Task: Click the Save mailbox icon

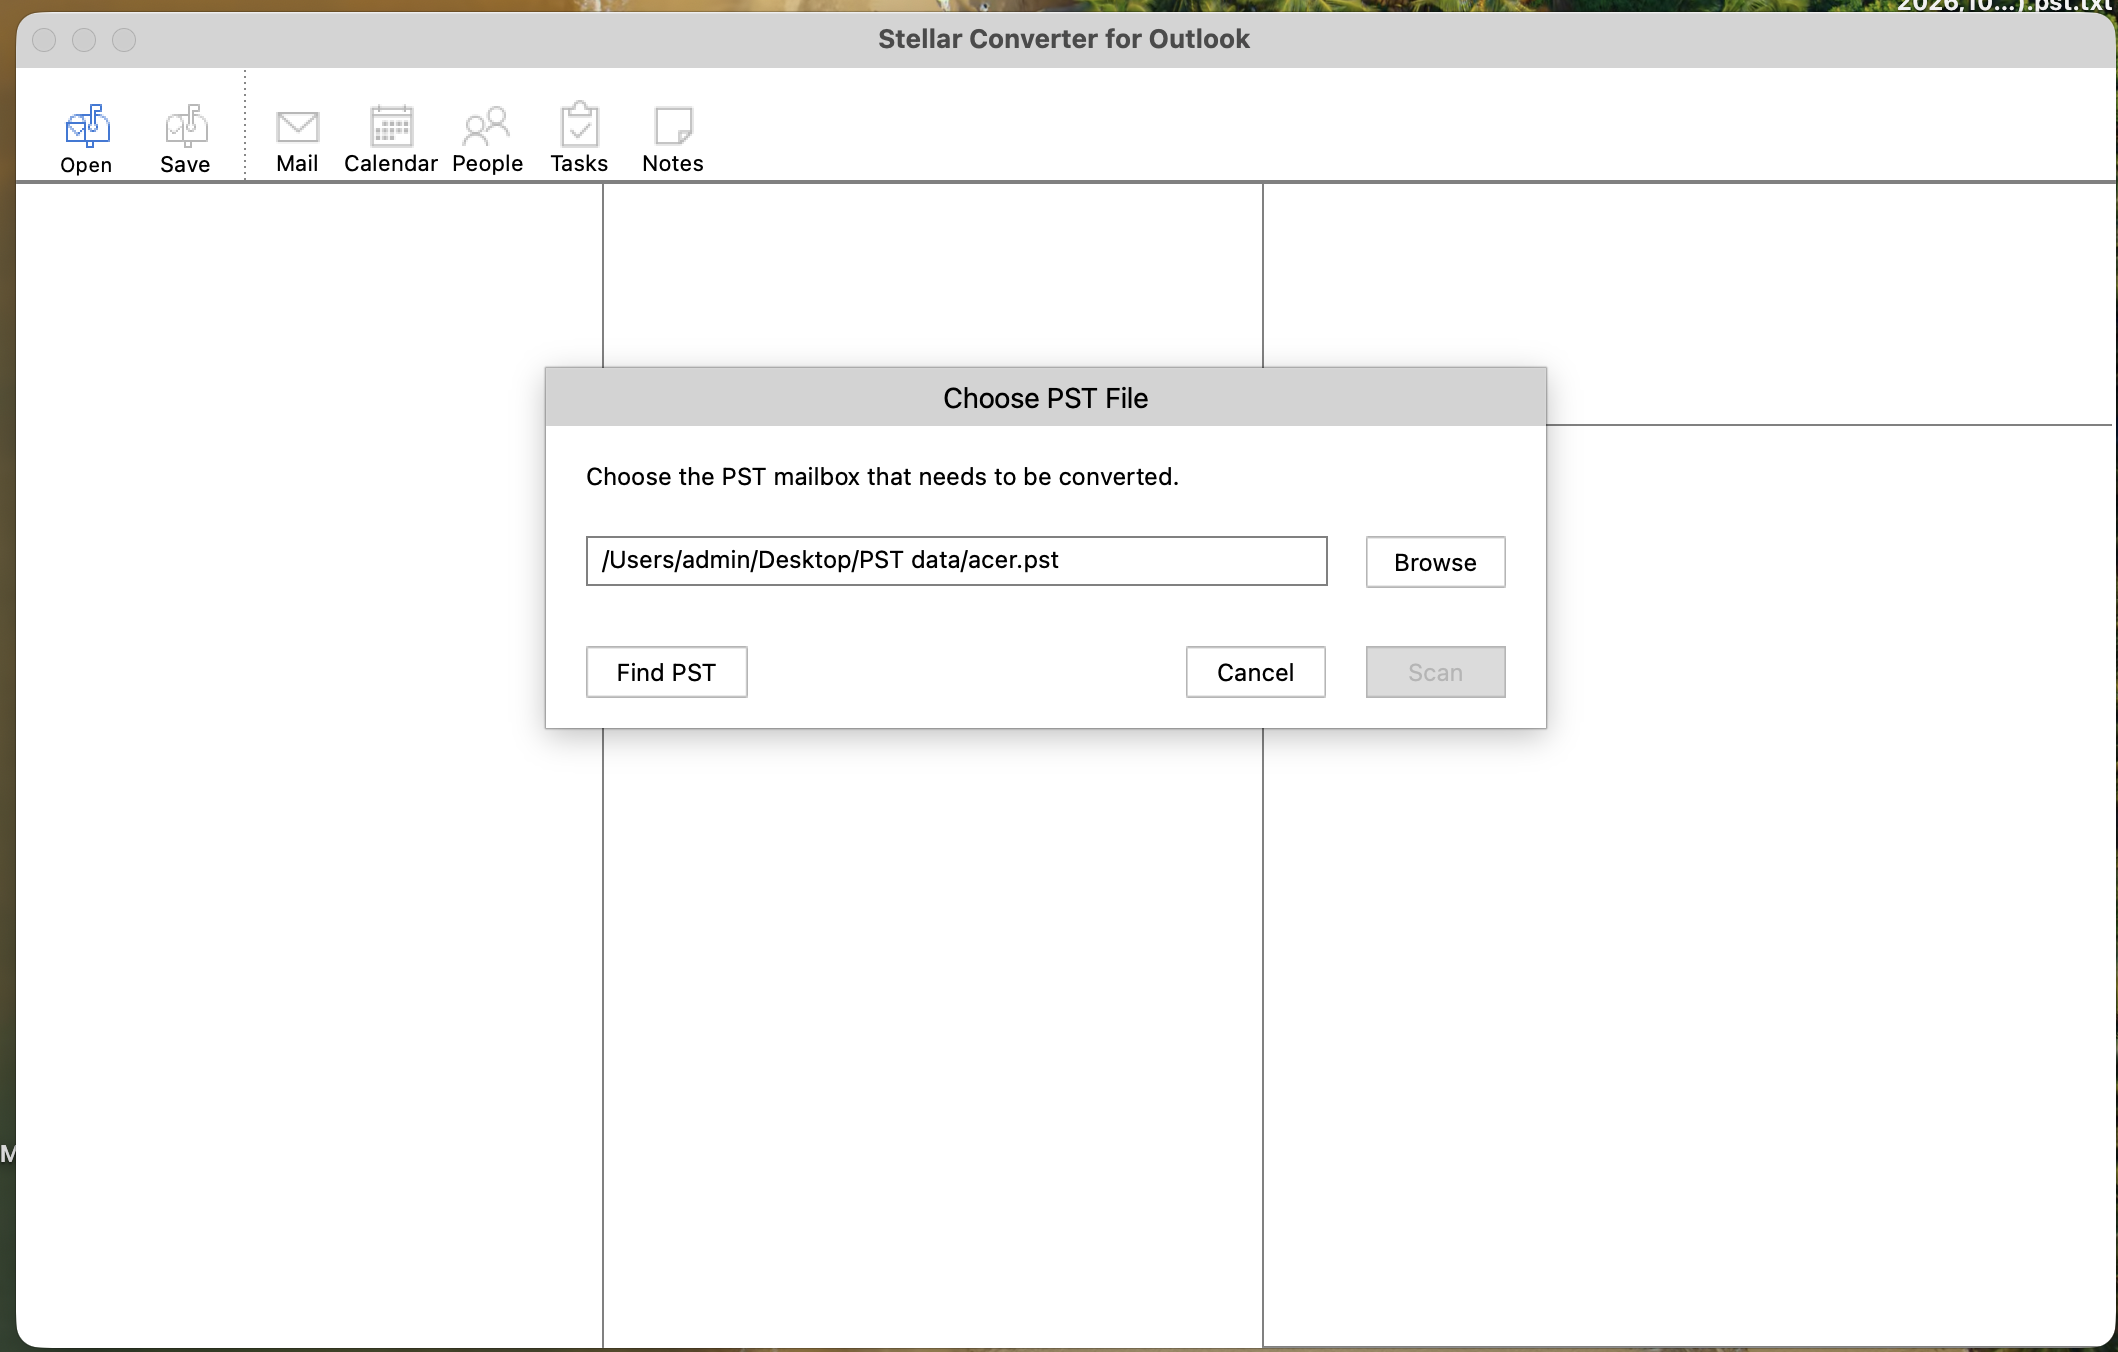Action: click(186, 127)
